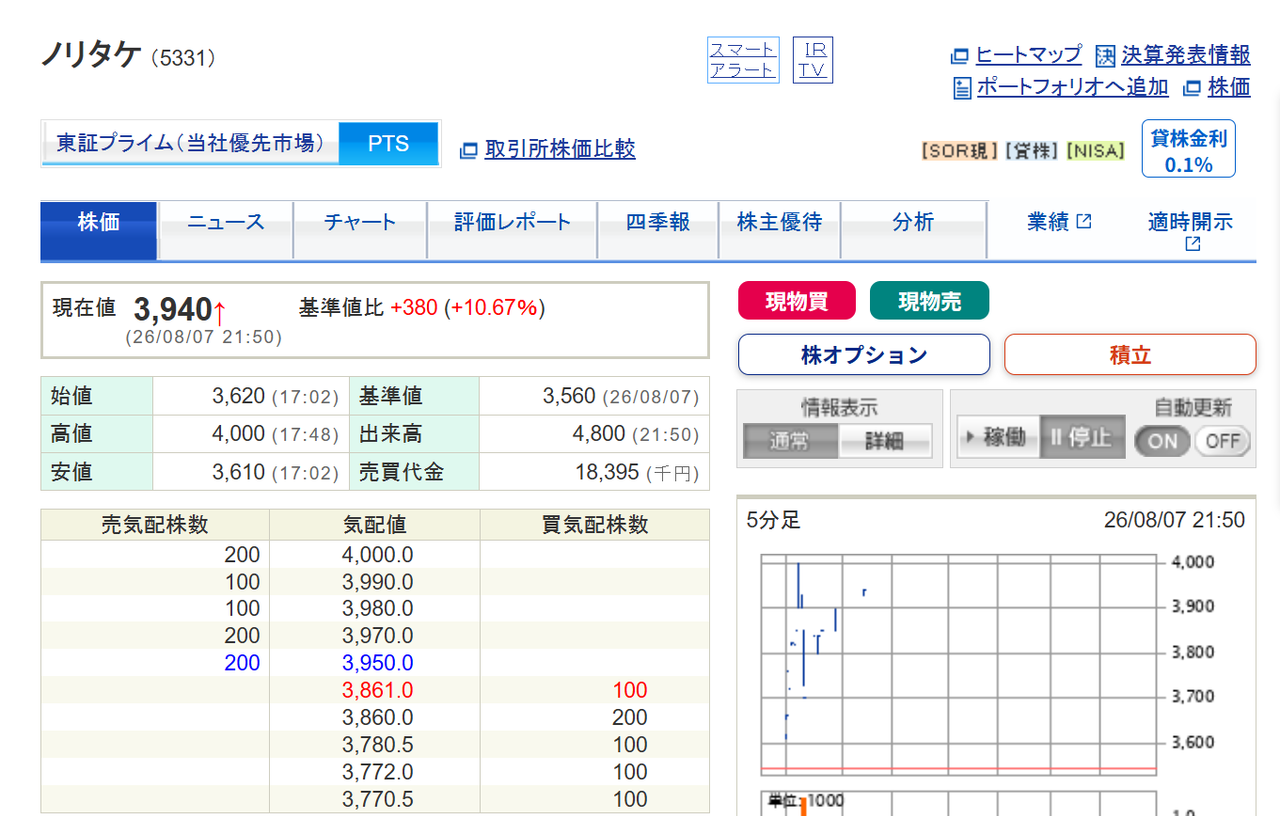This screenshot has width=1280, height=816.
Task: Pause auto-update with 停止 button
Action: click(1083, 438)
